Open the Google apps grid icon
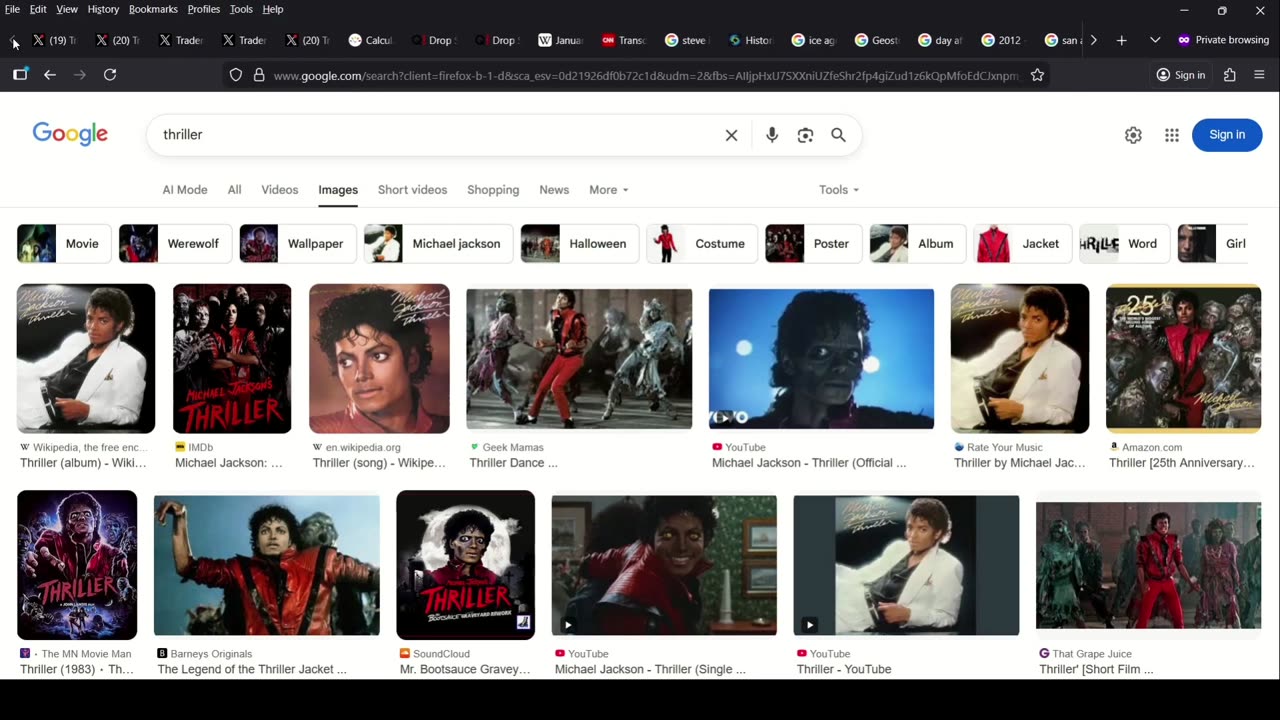Image resolution: width=1280 pixels, height=720 pixels. (x=1172, y=135)
